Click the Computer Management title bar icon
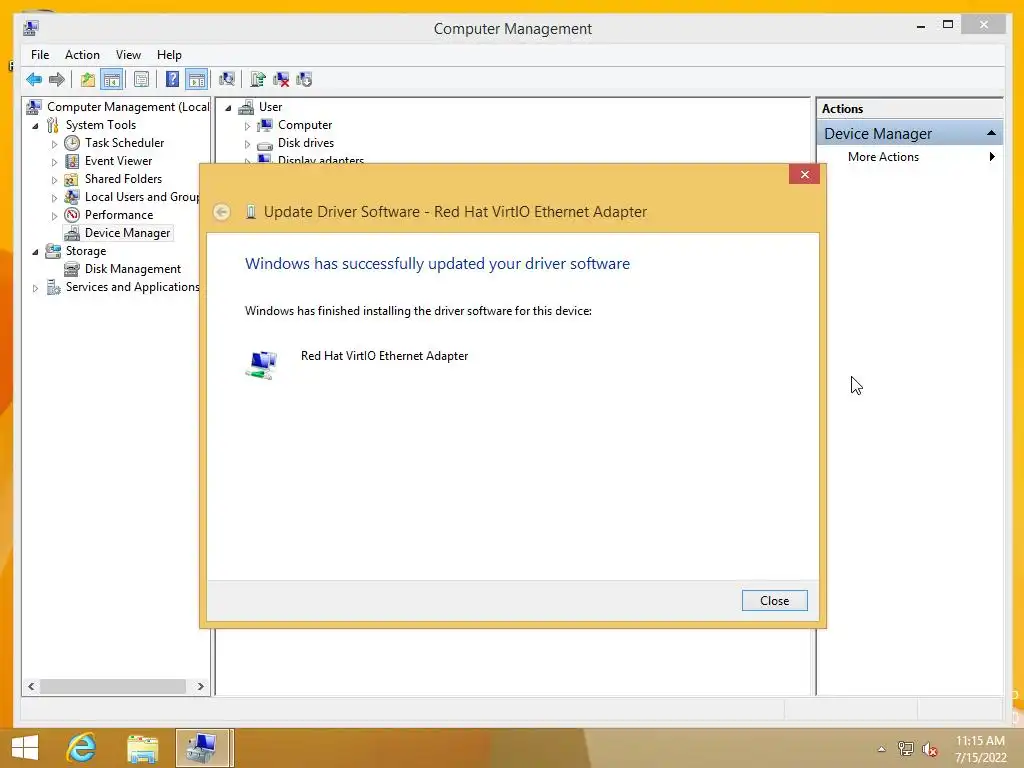Image resolution: width=1024 pixels, height=768 pixels. [x=31, y=28]
